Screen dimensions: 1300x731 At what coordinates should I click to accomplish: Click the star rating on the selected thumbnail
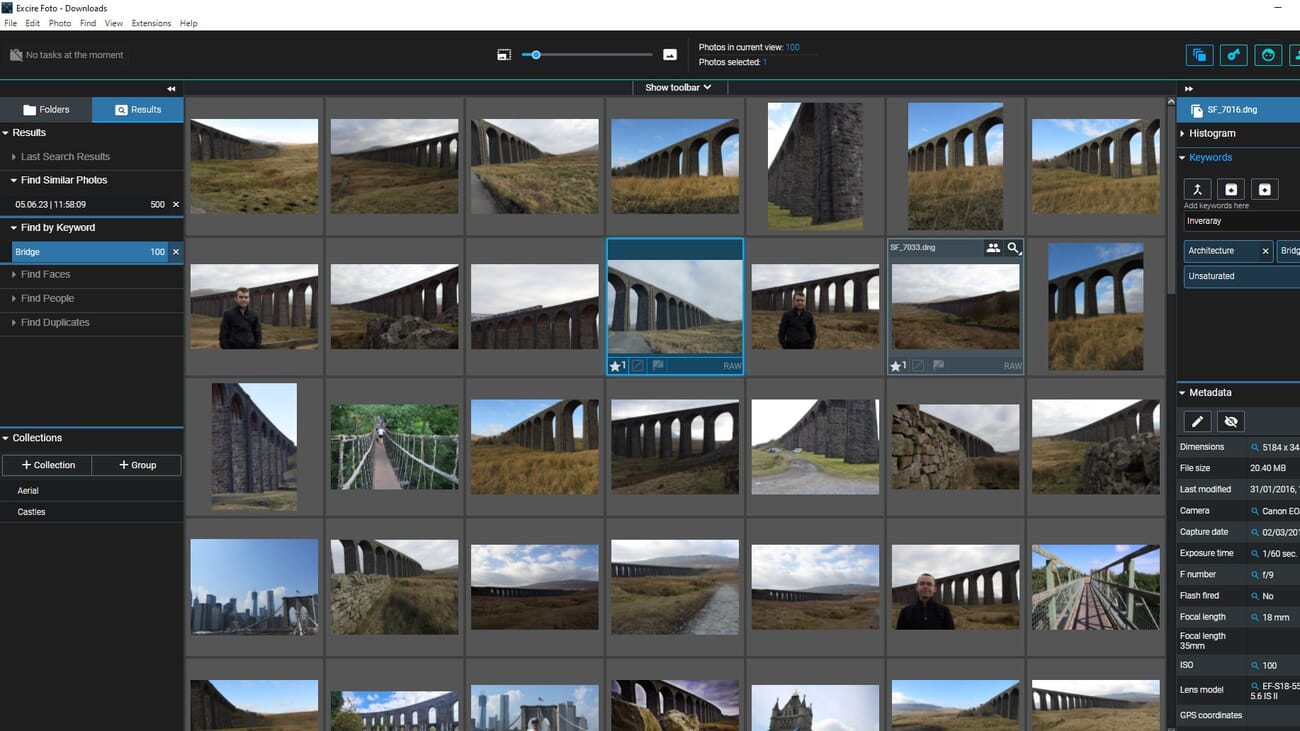(x=616, y=366)
